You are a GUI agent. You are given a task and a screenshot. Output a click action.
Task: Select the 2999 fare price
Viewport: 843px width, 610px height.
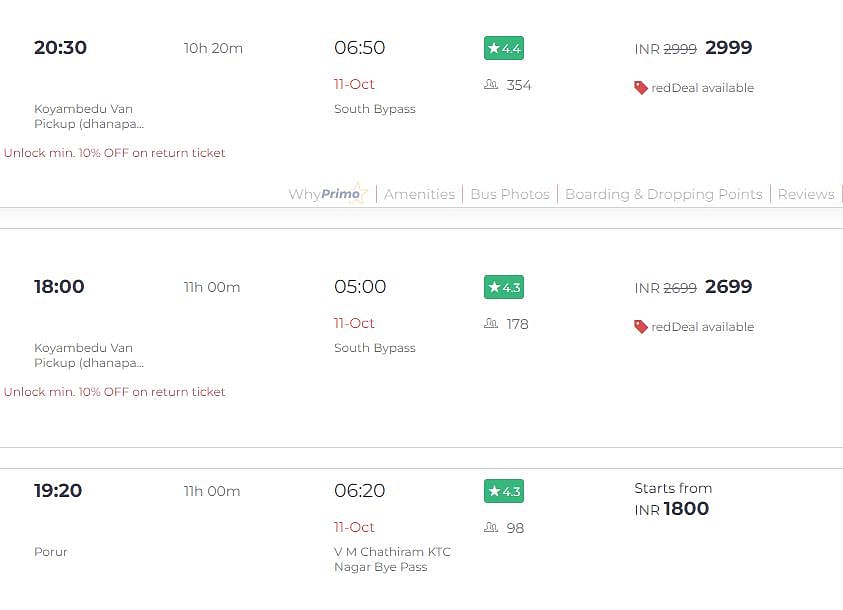coord(728,48)
